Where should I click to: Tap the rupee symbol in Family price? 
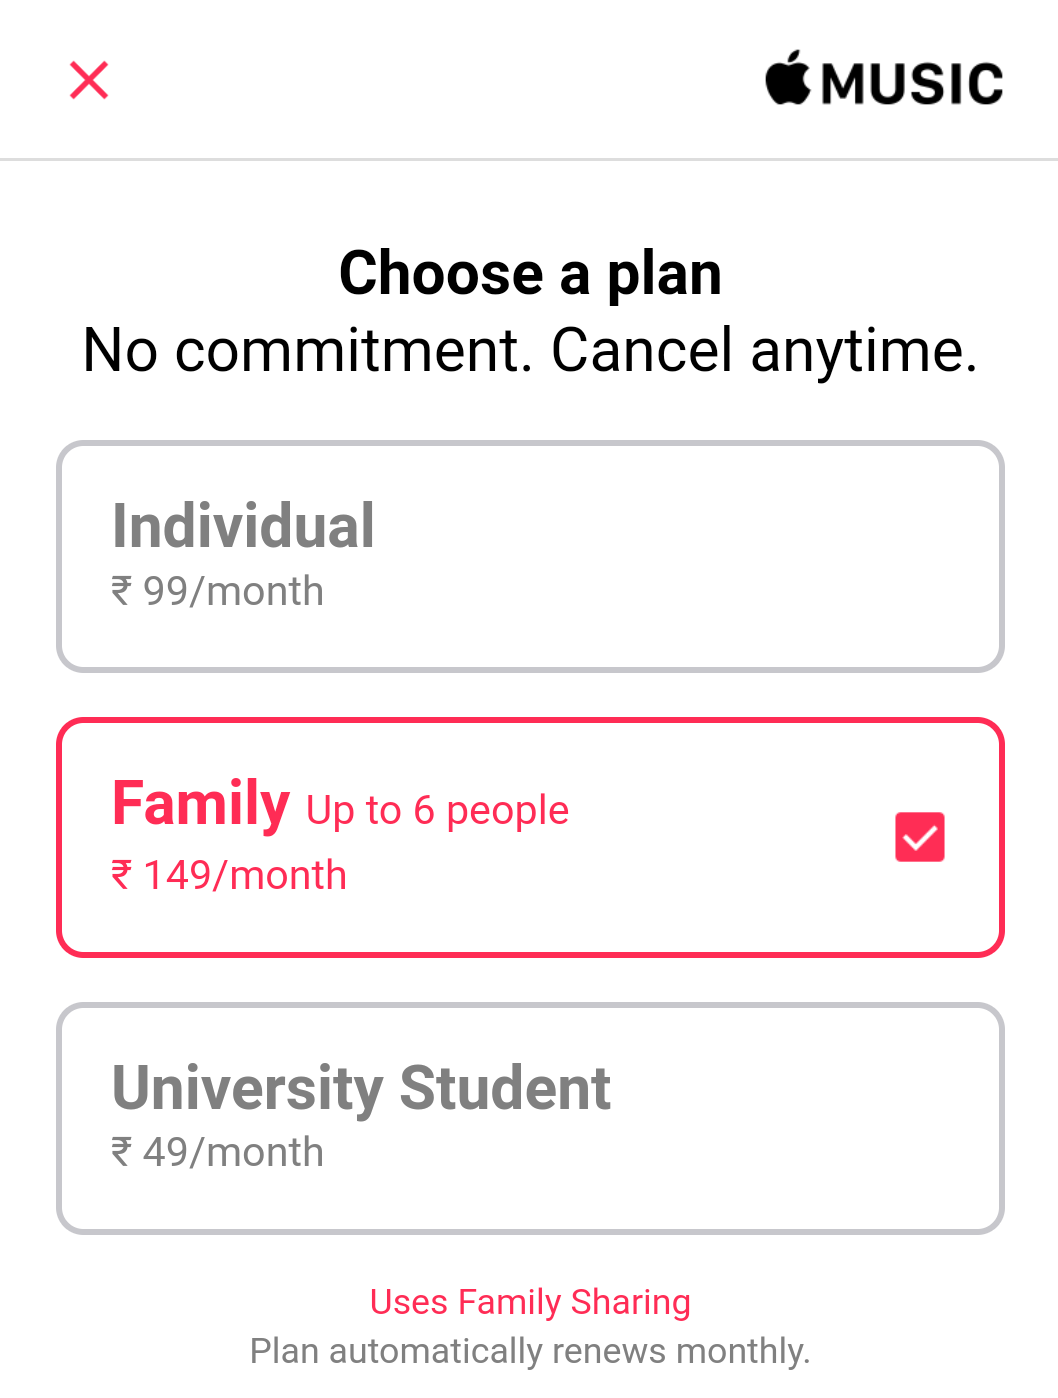121,875
